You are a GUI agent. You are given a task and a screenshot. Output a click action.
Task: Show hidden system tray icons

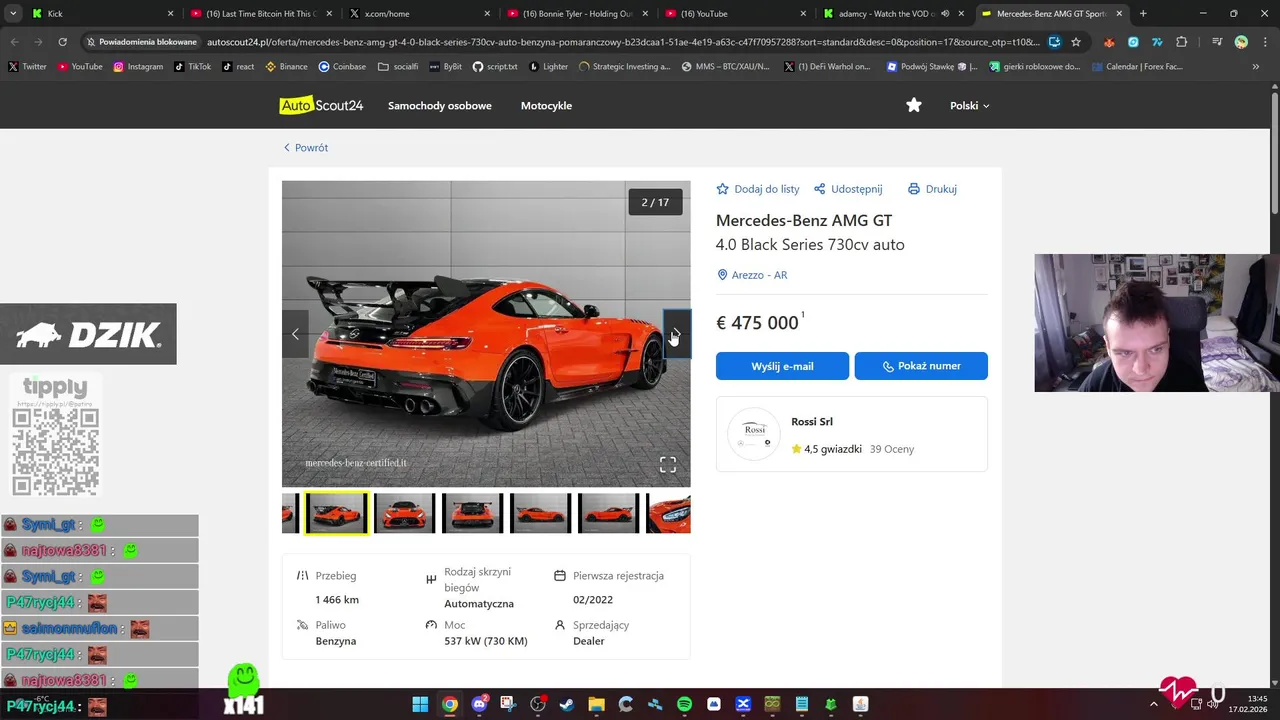point(1154,704)
